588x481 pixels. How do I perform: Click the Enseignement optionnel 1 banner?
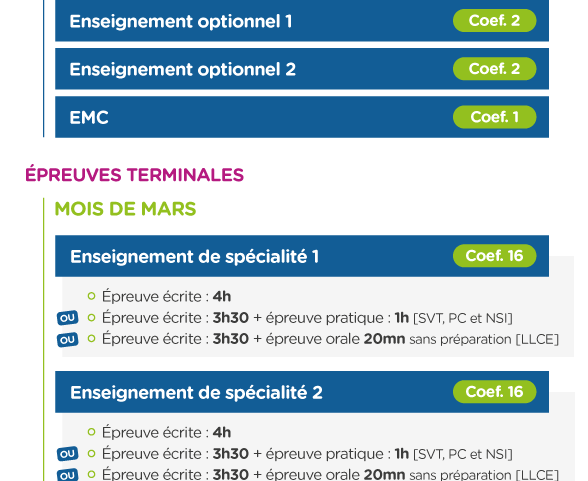302,21
